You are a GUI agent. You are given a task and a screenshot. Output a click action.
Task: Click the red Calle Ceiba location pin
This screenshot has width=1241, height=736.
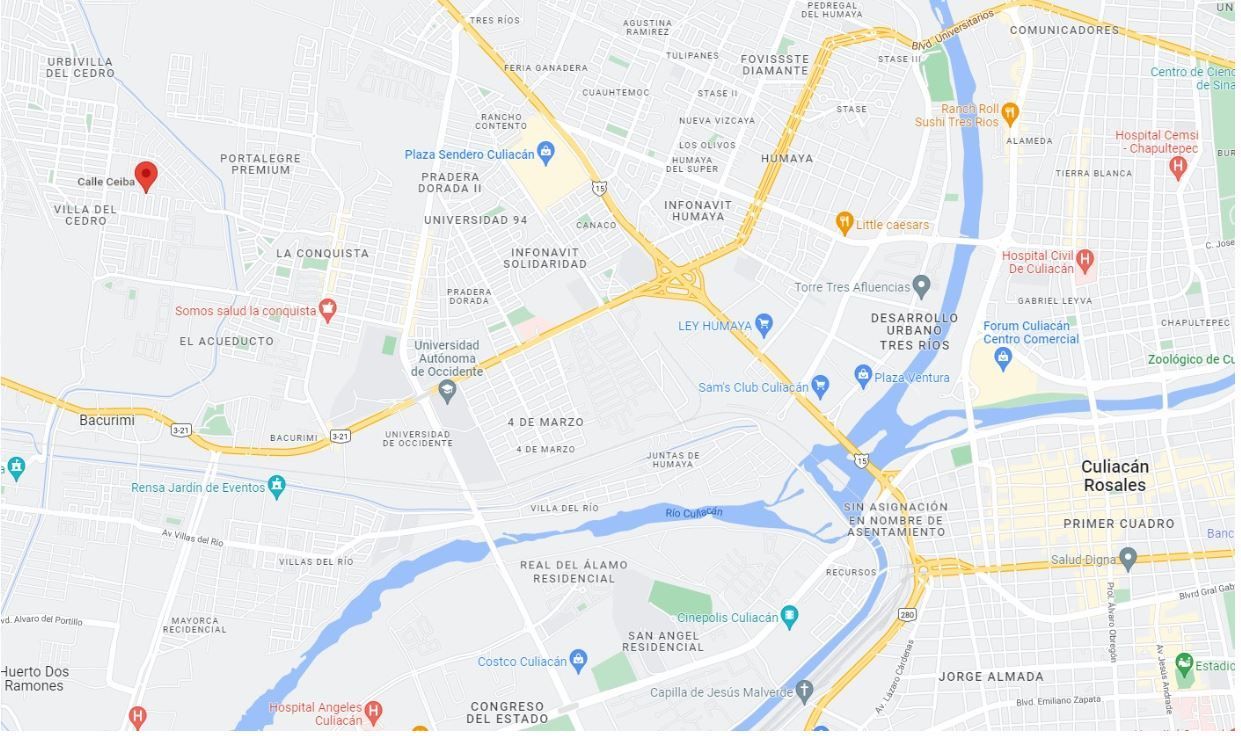pos(146,177)
